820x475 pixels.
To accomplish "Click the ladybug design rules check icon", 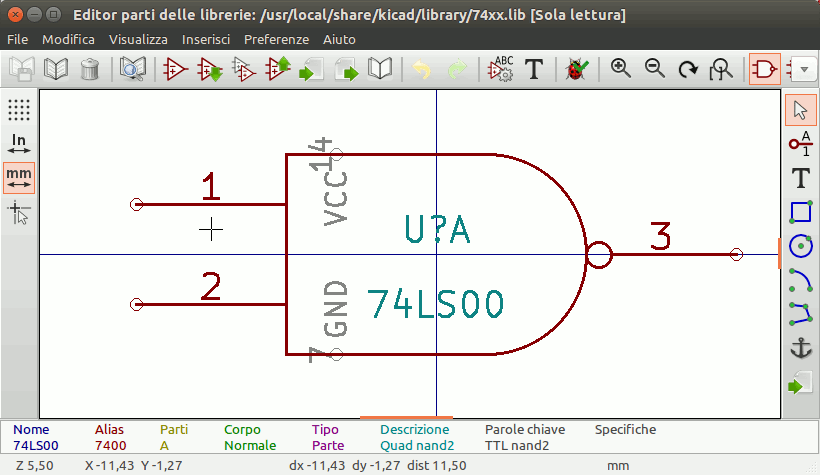I will 575,70.
